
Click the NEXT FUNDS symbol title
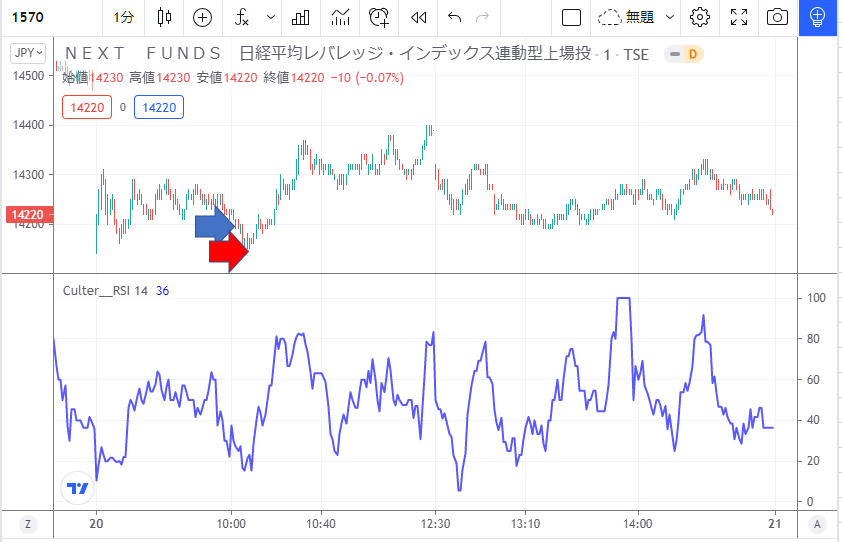point(328,54)
